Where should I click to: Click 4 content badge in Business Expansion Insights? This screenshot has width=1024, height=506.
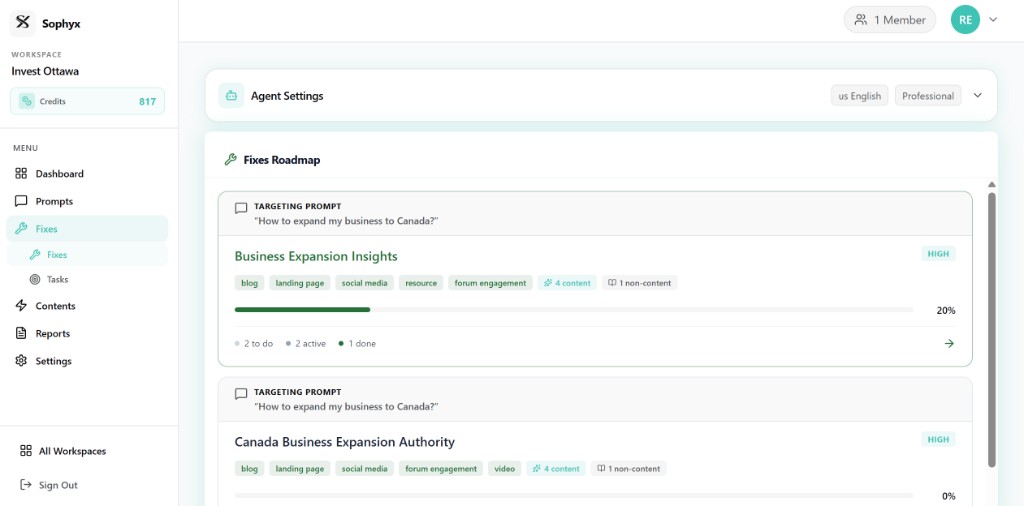point(567,283)
